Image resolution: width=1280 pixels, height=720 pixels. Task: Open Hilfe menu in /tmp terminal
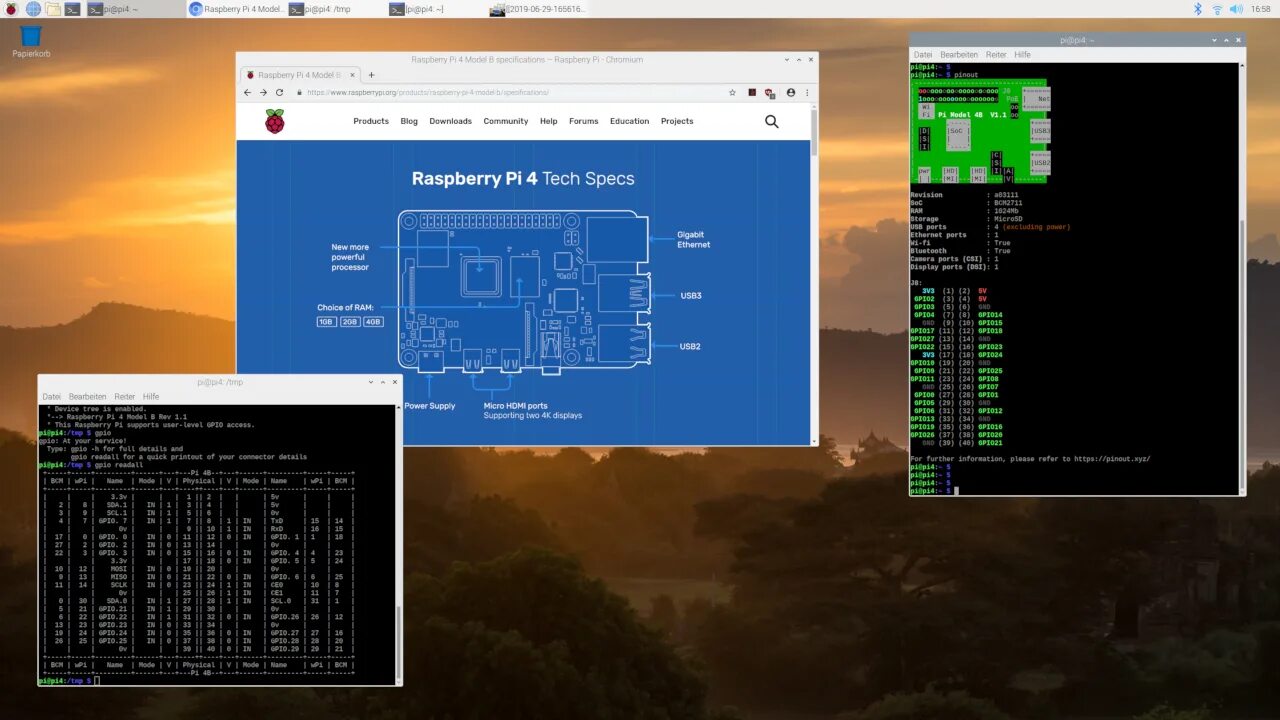(x=151, y=397)
